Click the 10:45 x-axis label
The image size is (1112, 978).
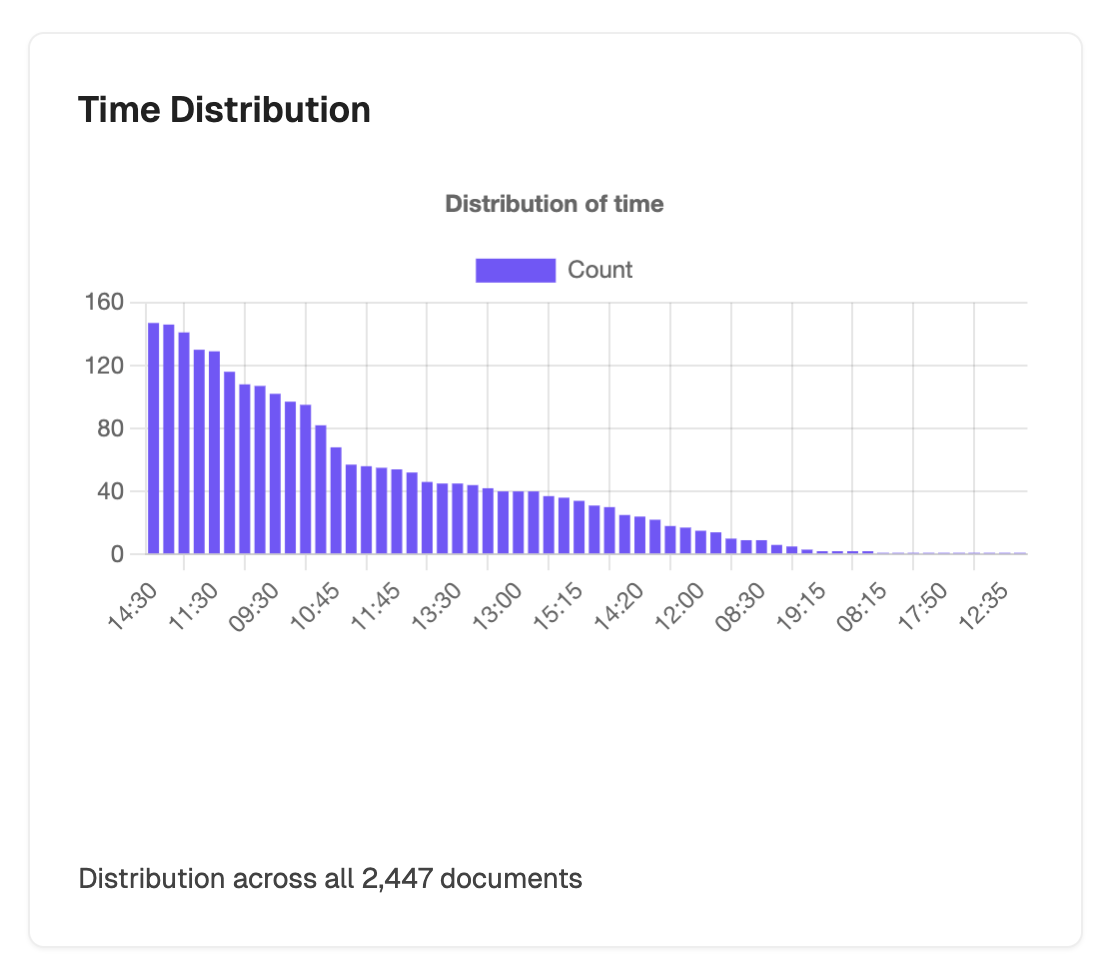pos(316,606)
